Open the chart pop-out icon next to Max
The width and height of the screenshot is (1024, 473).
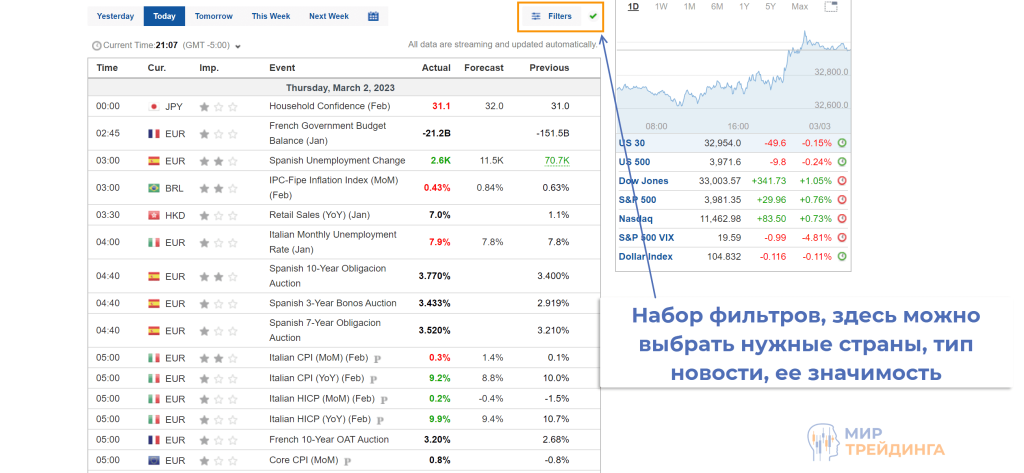coord(831,7)
